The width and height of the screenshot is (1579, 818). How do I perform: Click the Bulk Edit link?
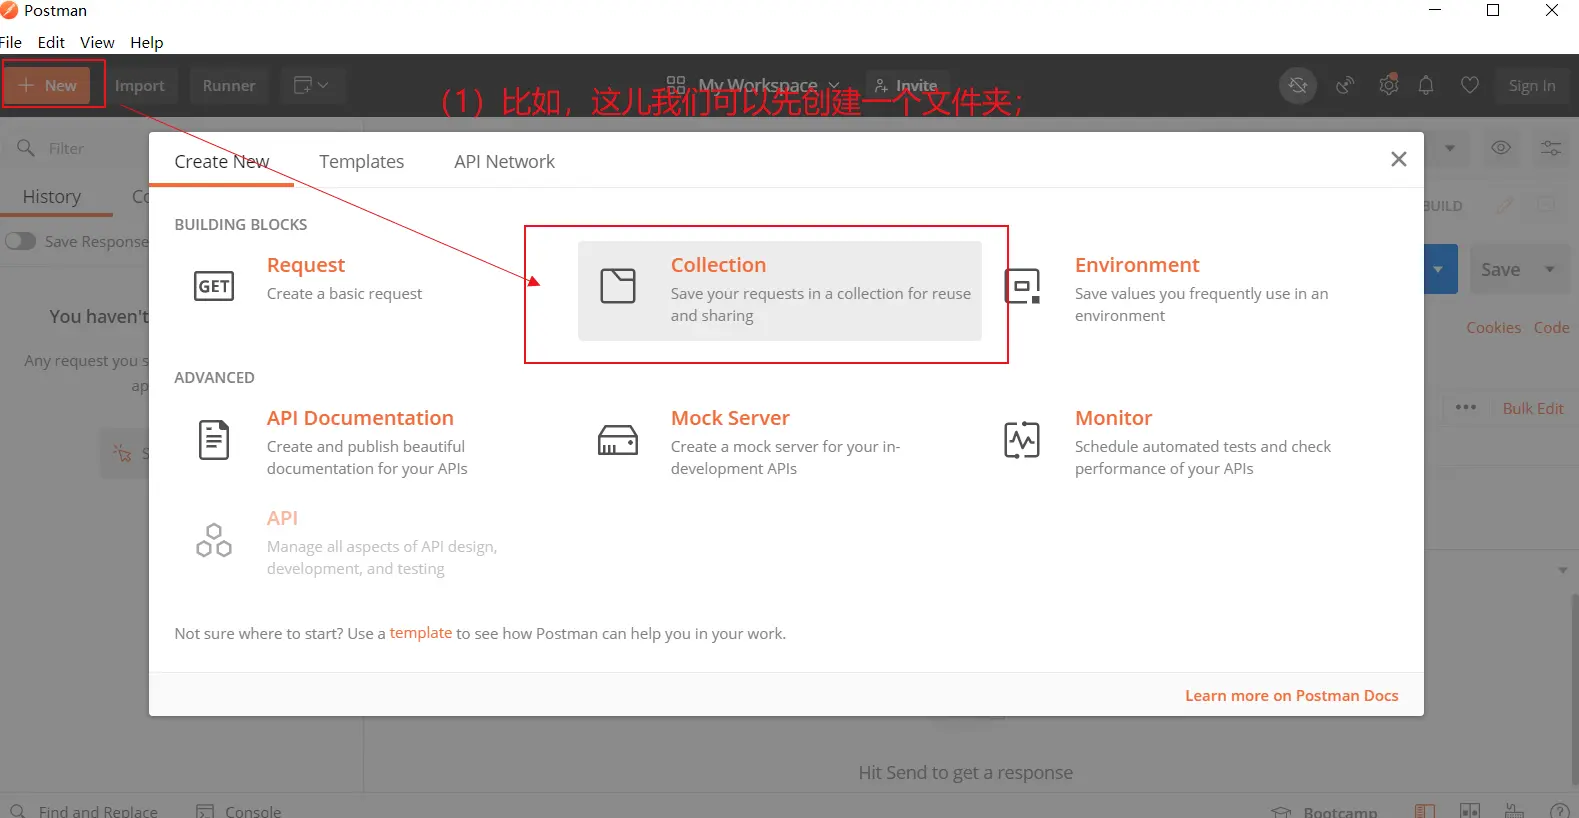[x=1533, y=408]
